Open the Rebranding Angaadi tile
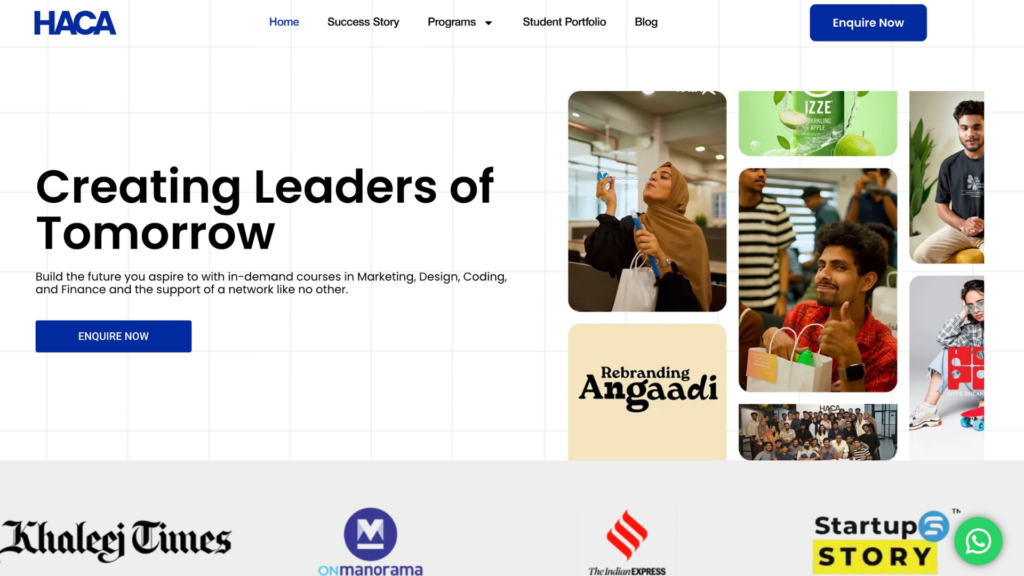 coord(647,392)
